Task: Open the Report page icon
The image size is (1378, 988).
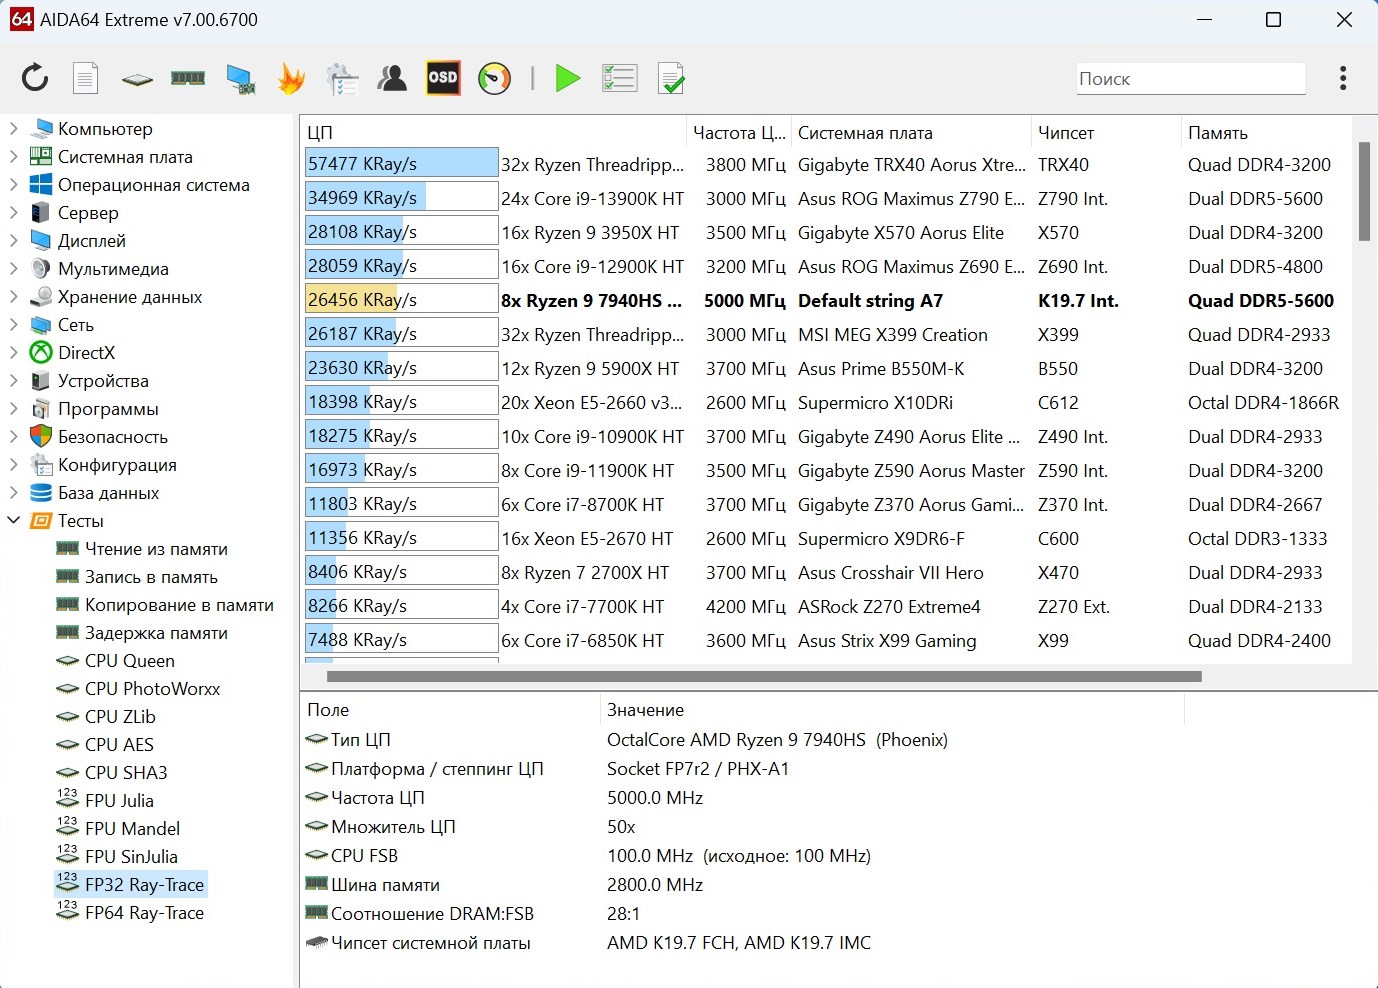Action: click(86, 78)
